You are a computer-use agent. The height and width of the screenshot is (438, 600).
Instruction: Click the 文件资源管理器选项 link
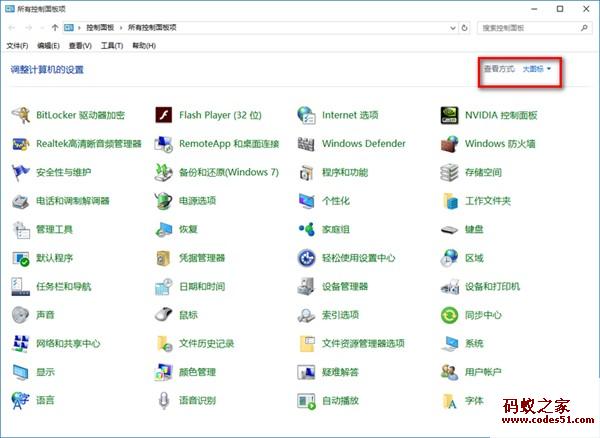[363, 344]
